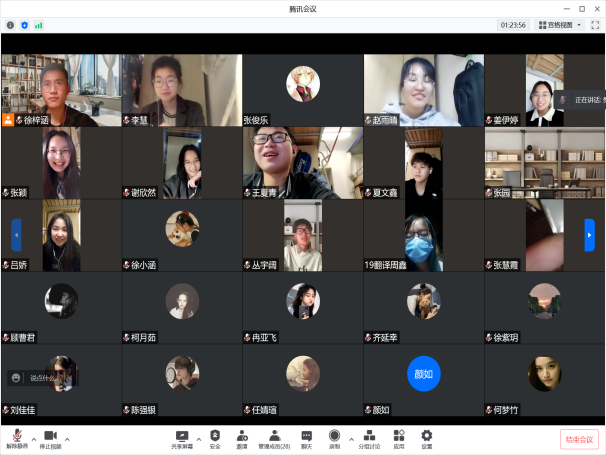Open the Share Screen option
606x455 pixels.
click(x=182, y=437)
